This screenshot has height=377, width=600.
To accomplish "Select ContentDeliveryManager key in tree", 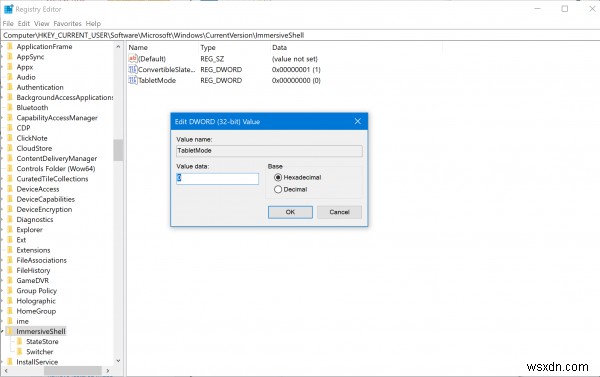I will (x=57, y=158).
